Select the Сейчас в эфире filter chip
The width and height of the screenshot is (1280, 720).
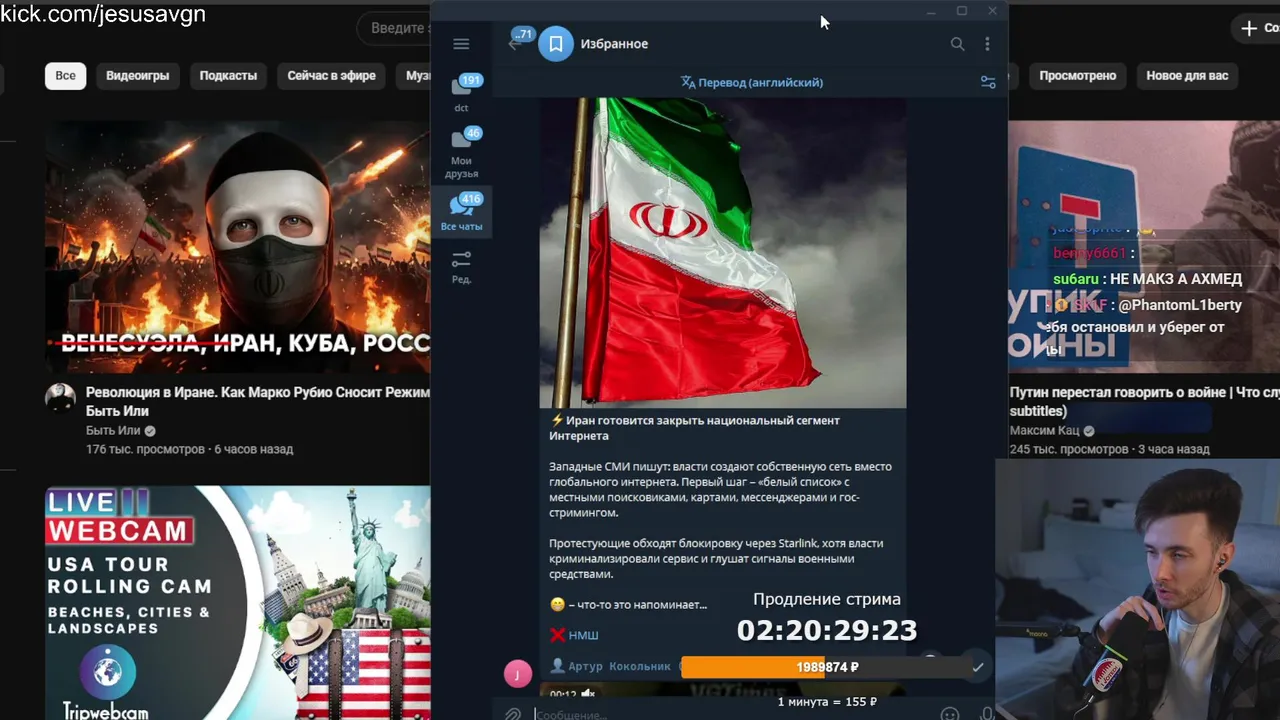(332, 76)
